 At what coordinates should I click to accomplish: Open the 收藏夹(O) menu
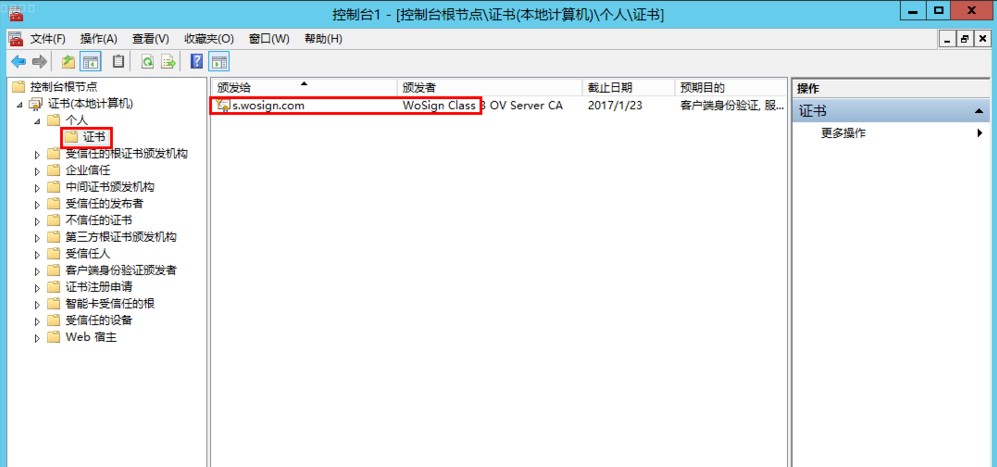pyautogui.click(x=209, y=39)
